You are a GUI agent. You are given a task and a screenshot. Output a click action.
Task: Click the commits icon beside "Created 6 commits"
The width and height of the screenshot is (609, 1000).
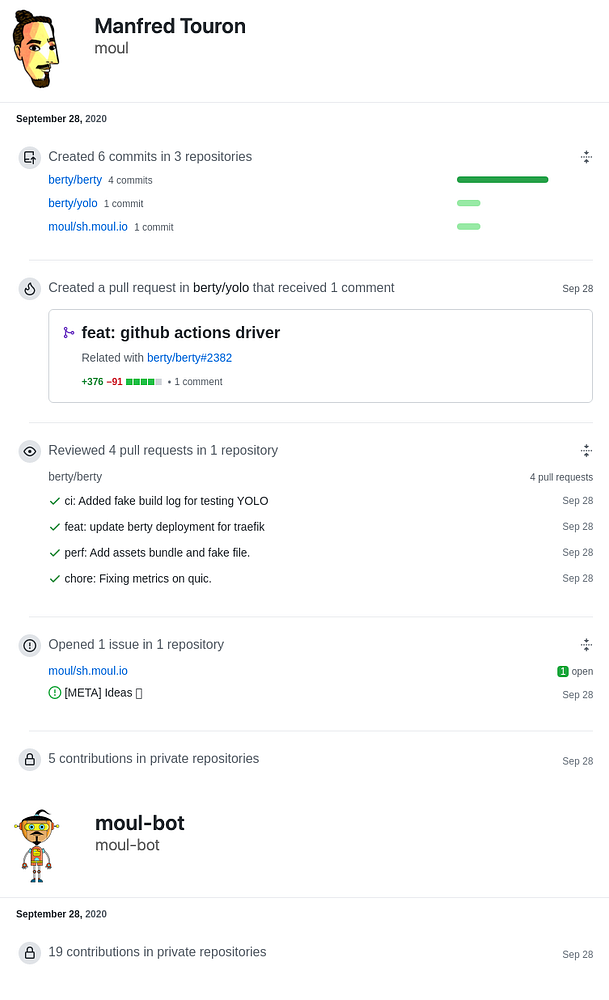pos(30,157)
